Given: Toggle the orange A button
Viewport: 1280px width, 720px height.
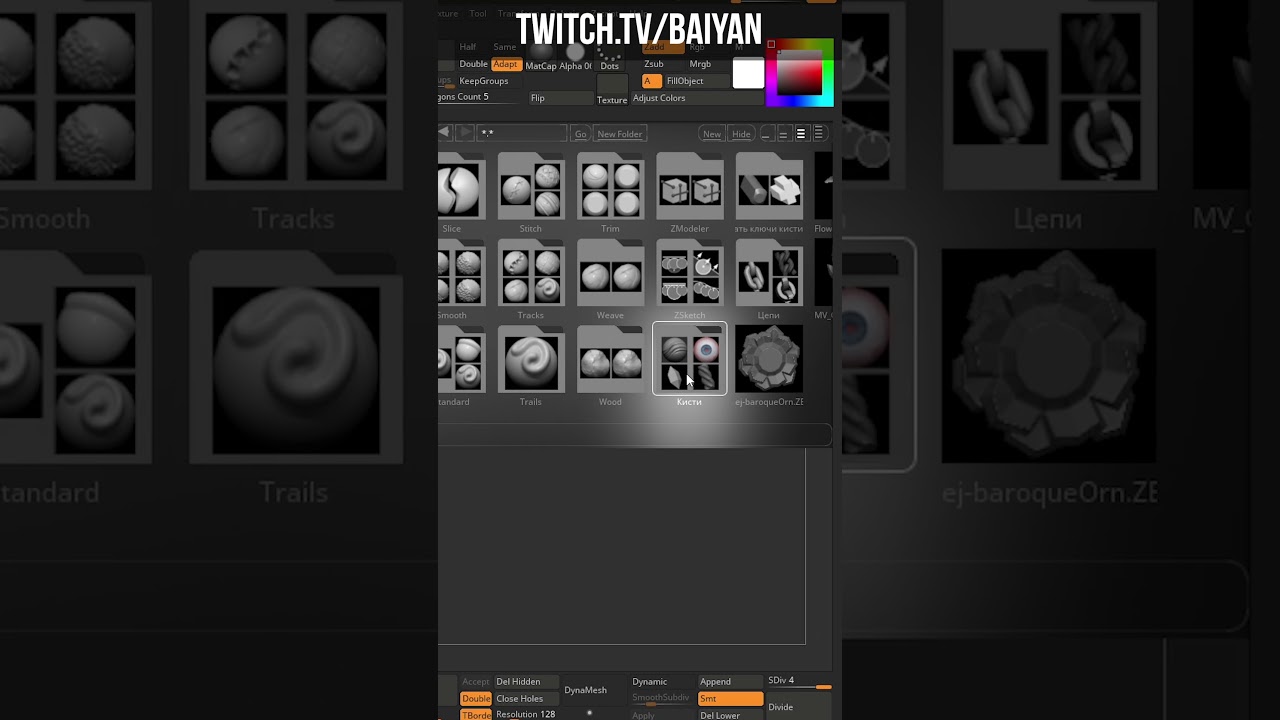Looking at the screenshot, I should [651, 81].
